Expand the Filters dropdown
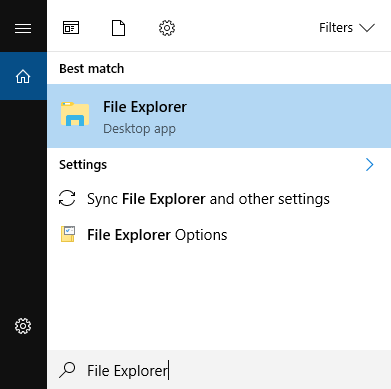Screen dimensions: 391x389 tap(347, 28)
